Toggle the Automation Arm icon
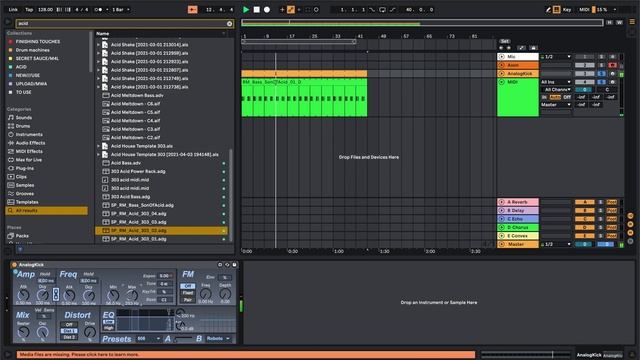This screenshot has width=640, height=360. coord(291,9)
